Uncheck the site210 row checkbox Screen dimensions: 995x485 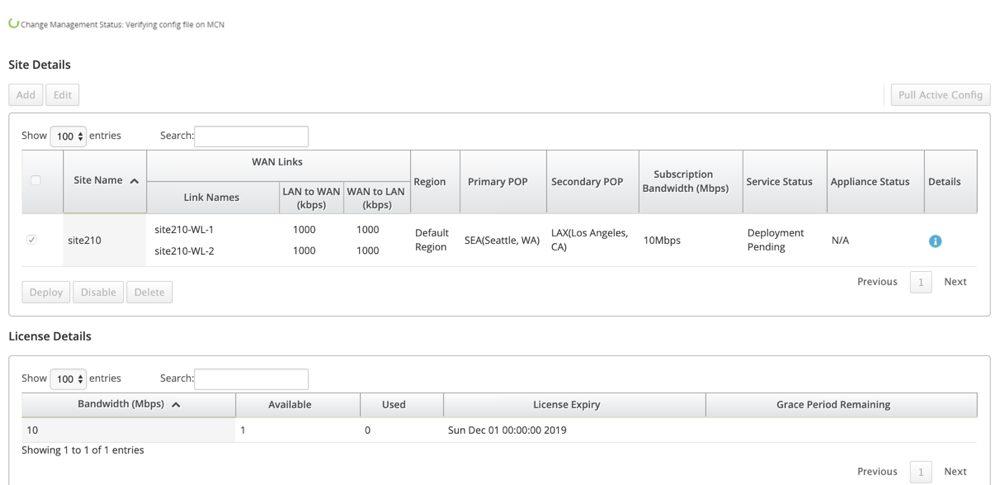[32, 240]
